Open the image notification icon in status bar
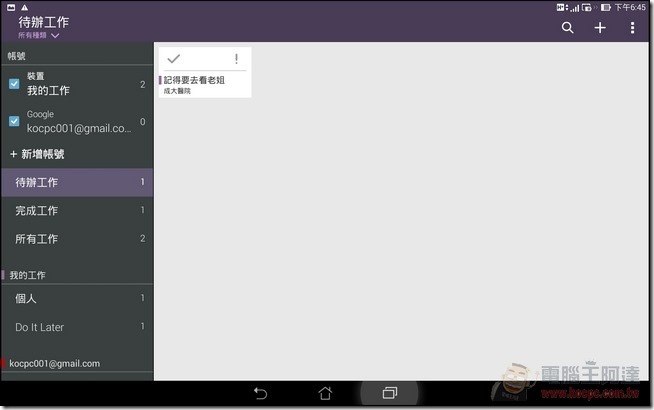Viewport: 654px width, 410px height. 11,7
